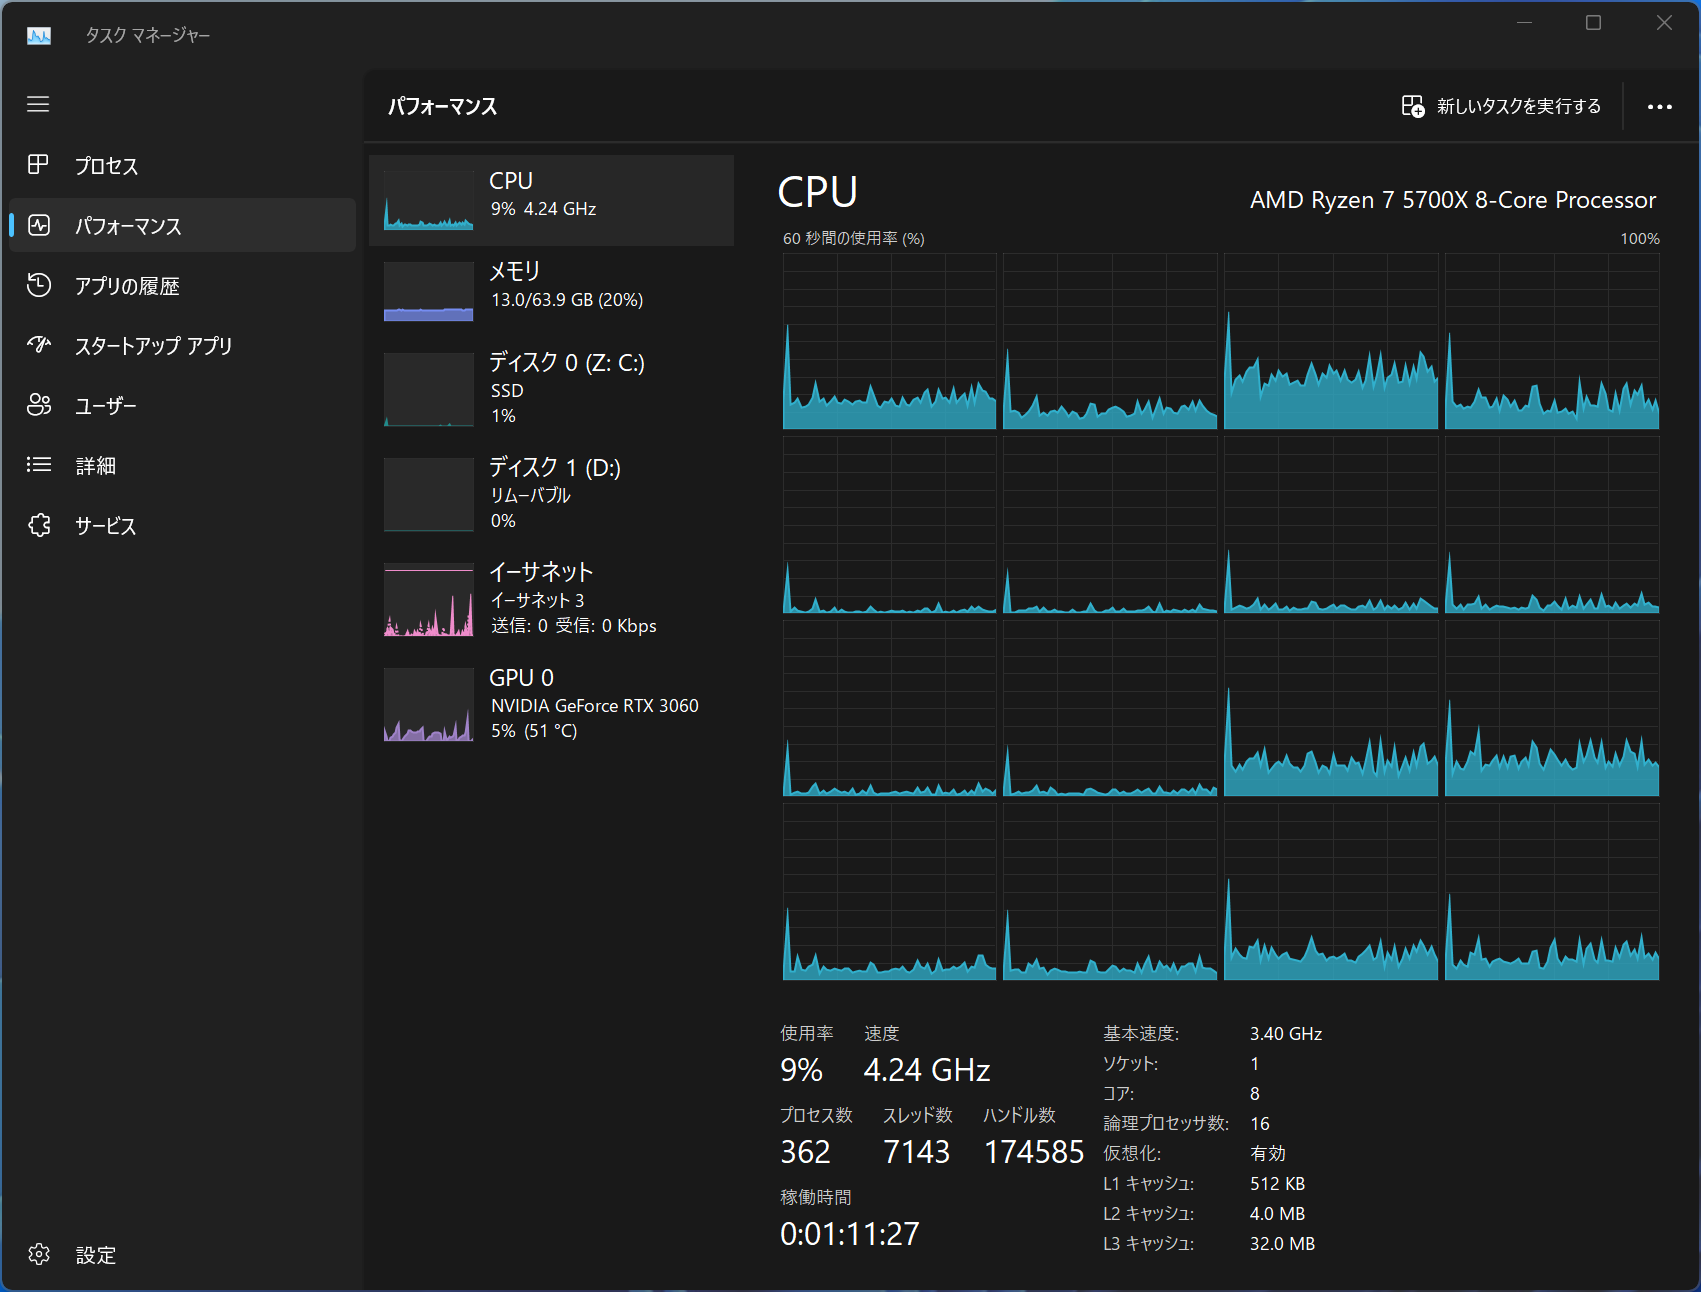This screenshot has height=1292, width=1701.
Task: Click the App history clock icon
Action: point(38,285)
